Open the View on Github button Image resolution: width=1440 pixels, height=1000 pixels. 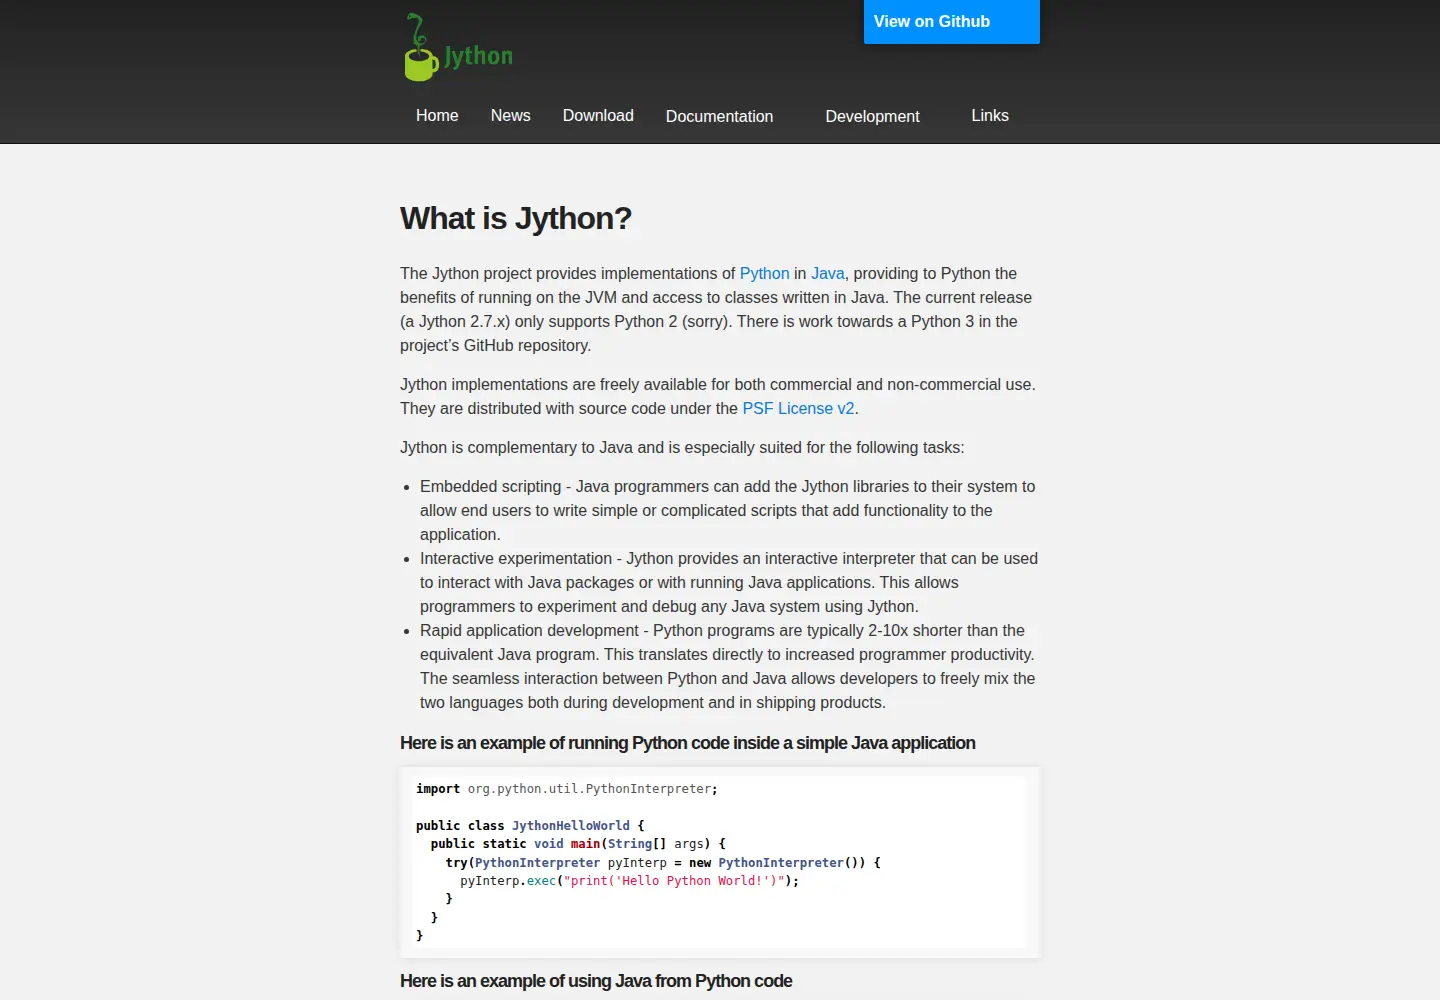951,22
